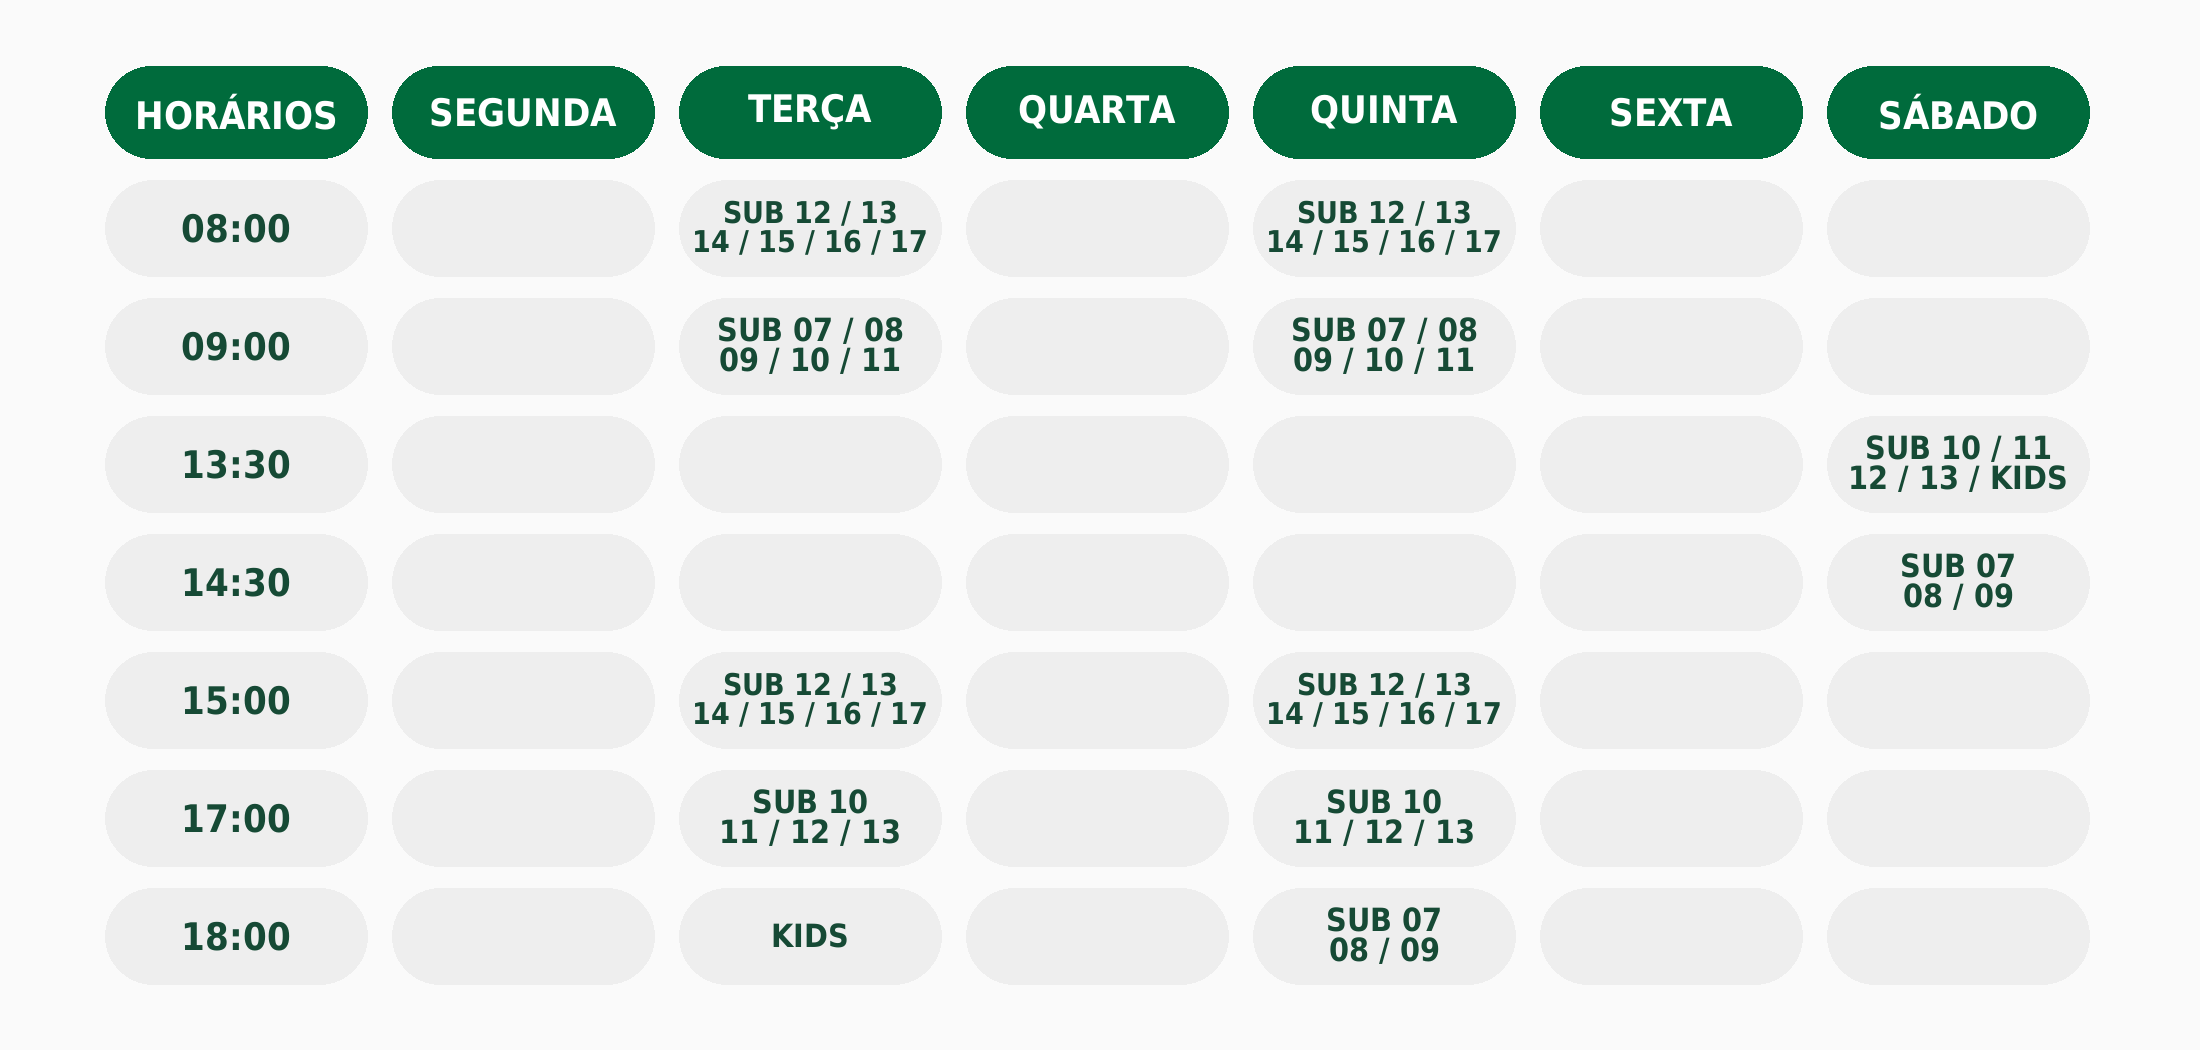The width and height of the screenshot is (2200, 1050).
Task: Click the SEXTA header pill
Action: point(1671,113)
